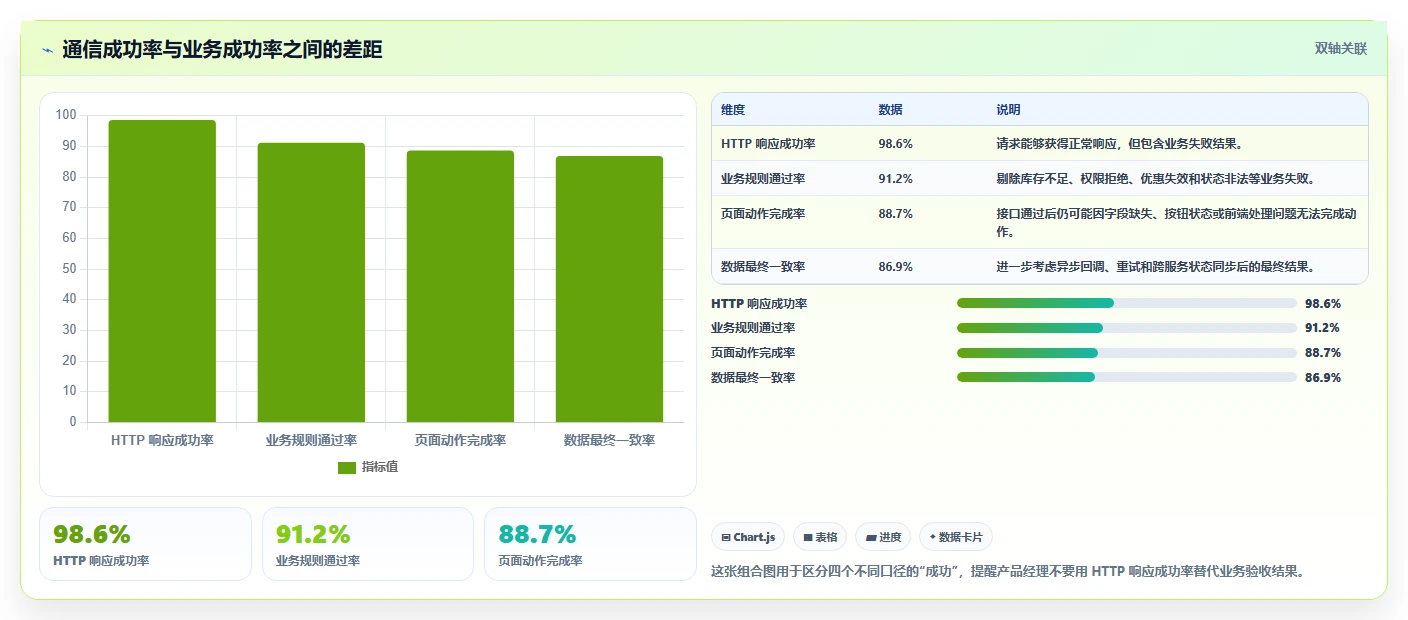Screen dimensions: 1408x620
Task: Click the icon in the 进度 chip
Action: point(871,537)
